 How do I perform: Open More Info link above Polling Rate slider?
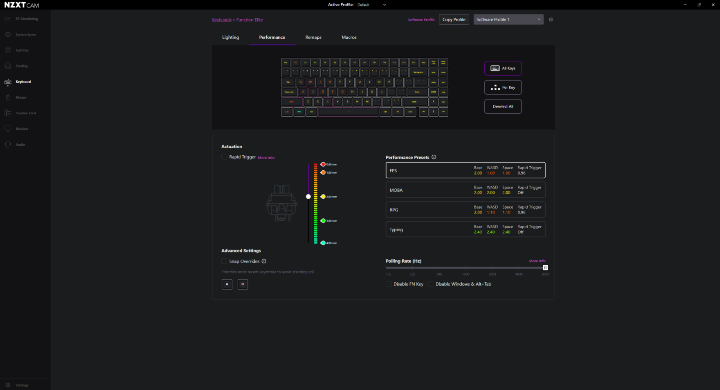pos(537,261)
